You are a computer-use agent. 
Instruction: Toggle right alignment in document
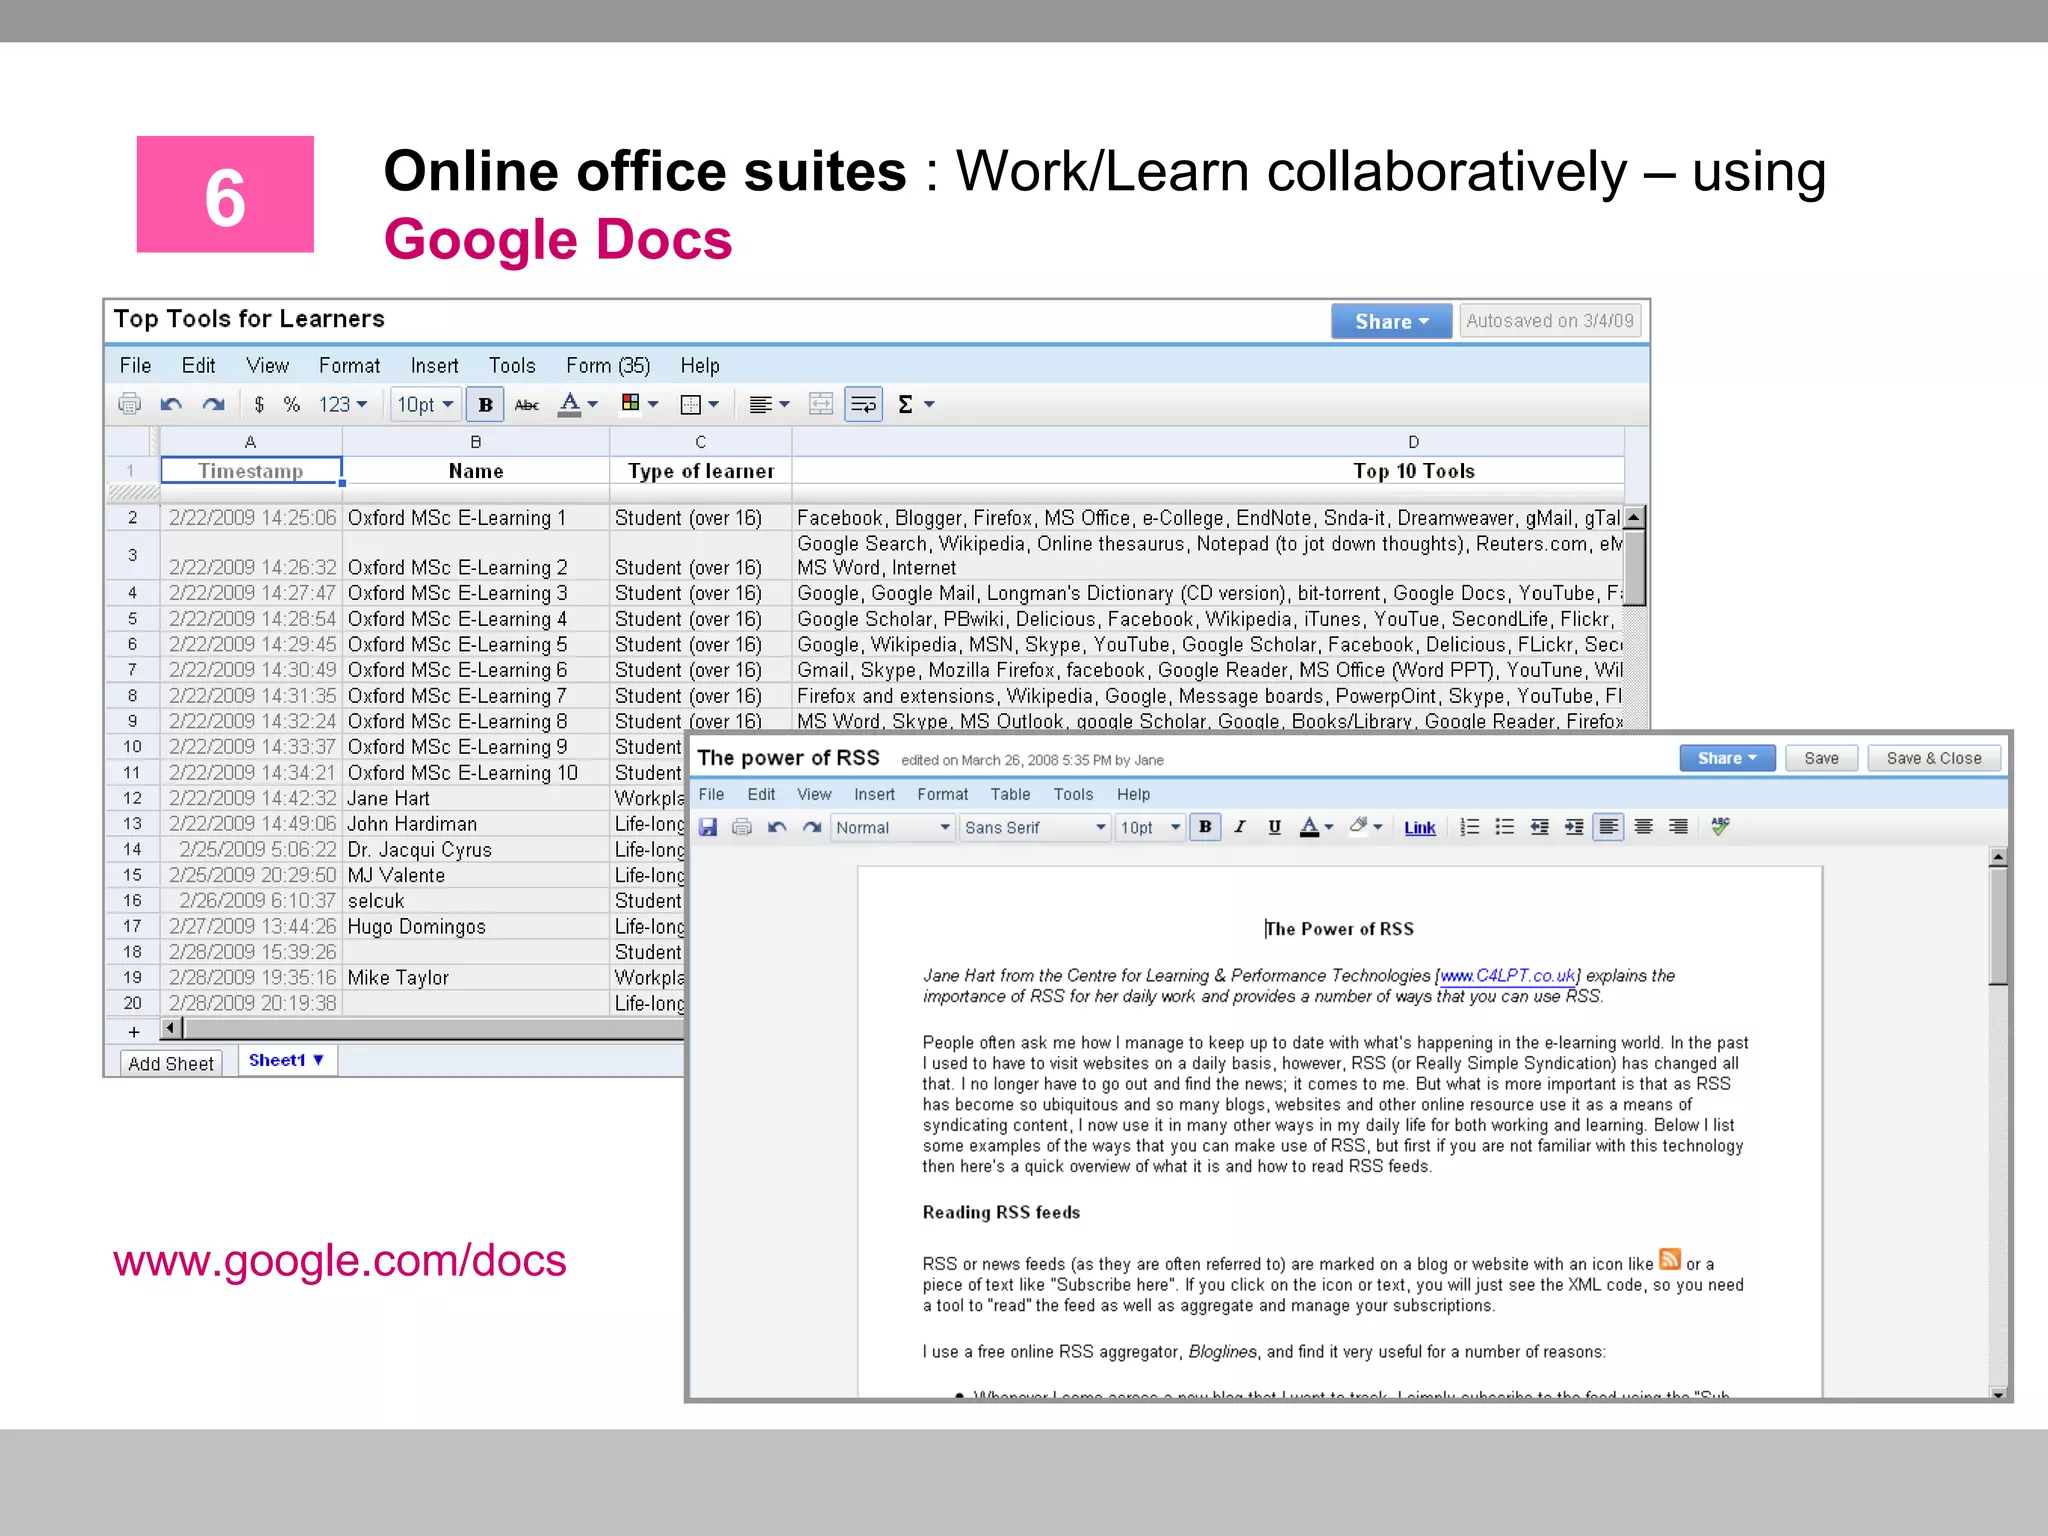(1678, 827)
